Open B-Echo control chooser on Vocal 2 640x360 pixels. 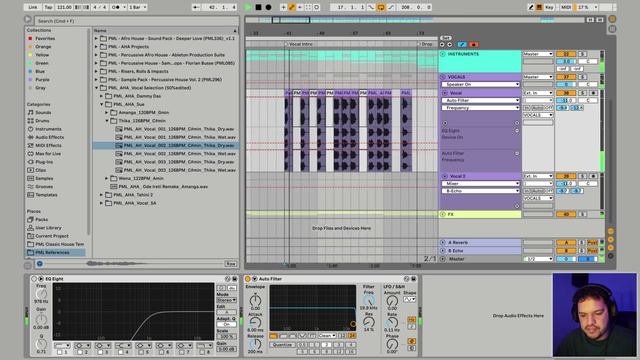tap(480, 191)
